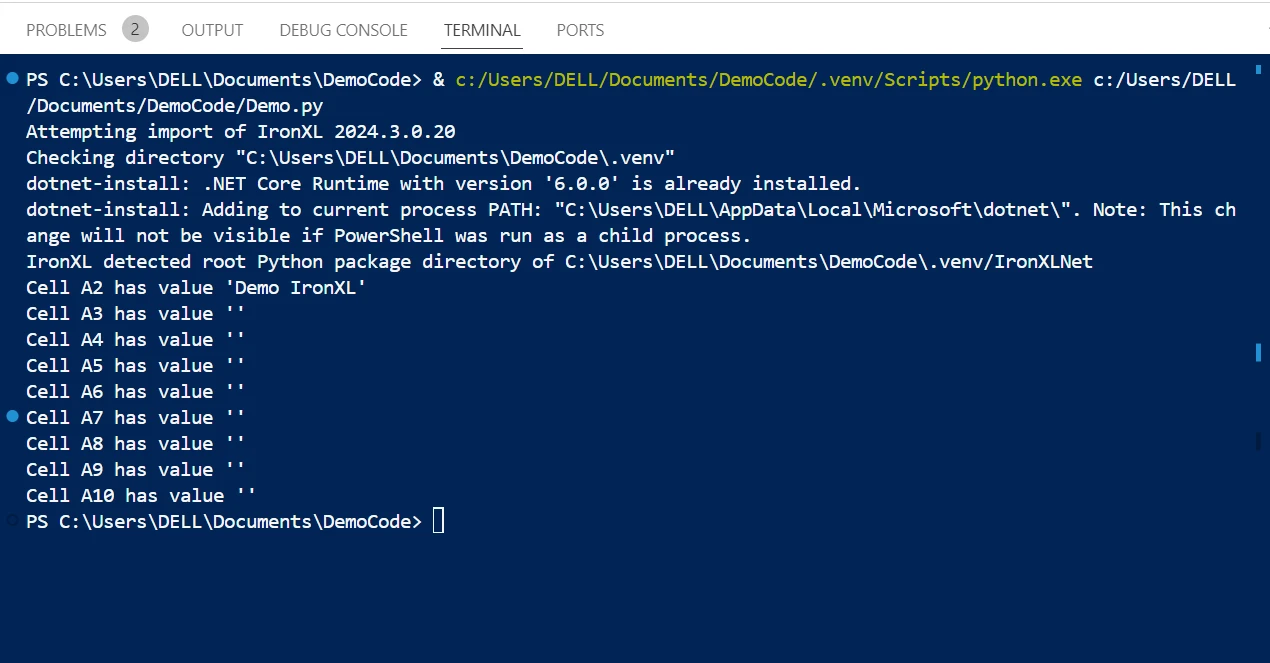
Task: Open the PROBLEMS tab
Action: coord(66,30)
